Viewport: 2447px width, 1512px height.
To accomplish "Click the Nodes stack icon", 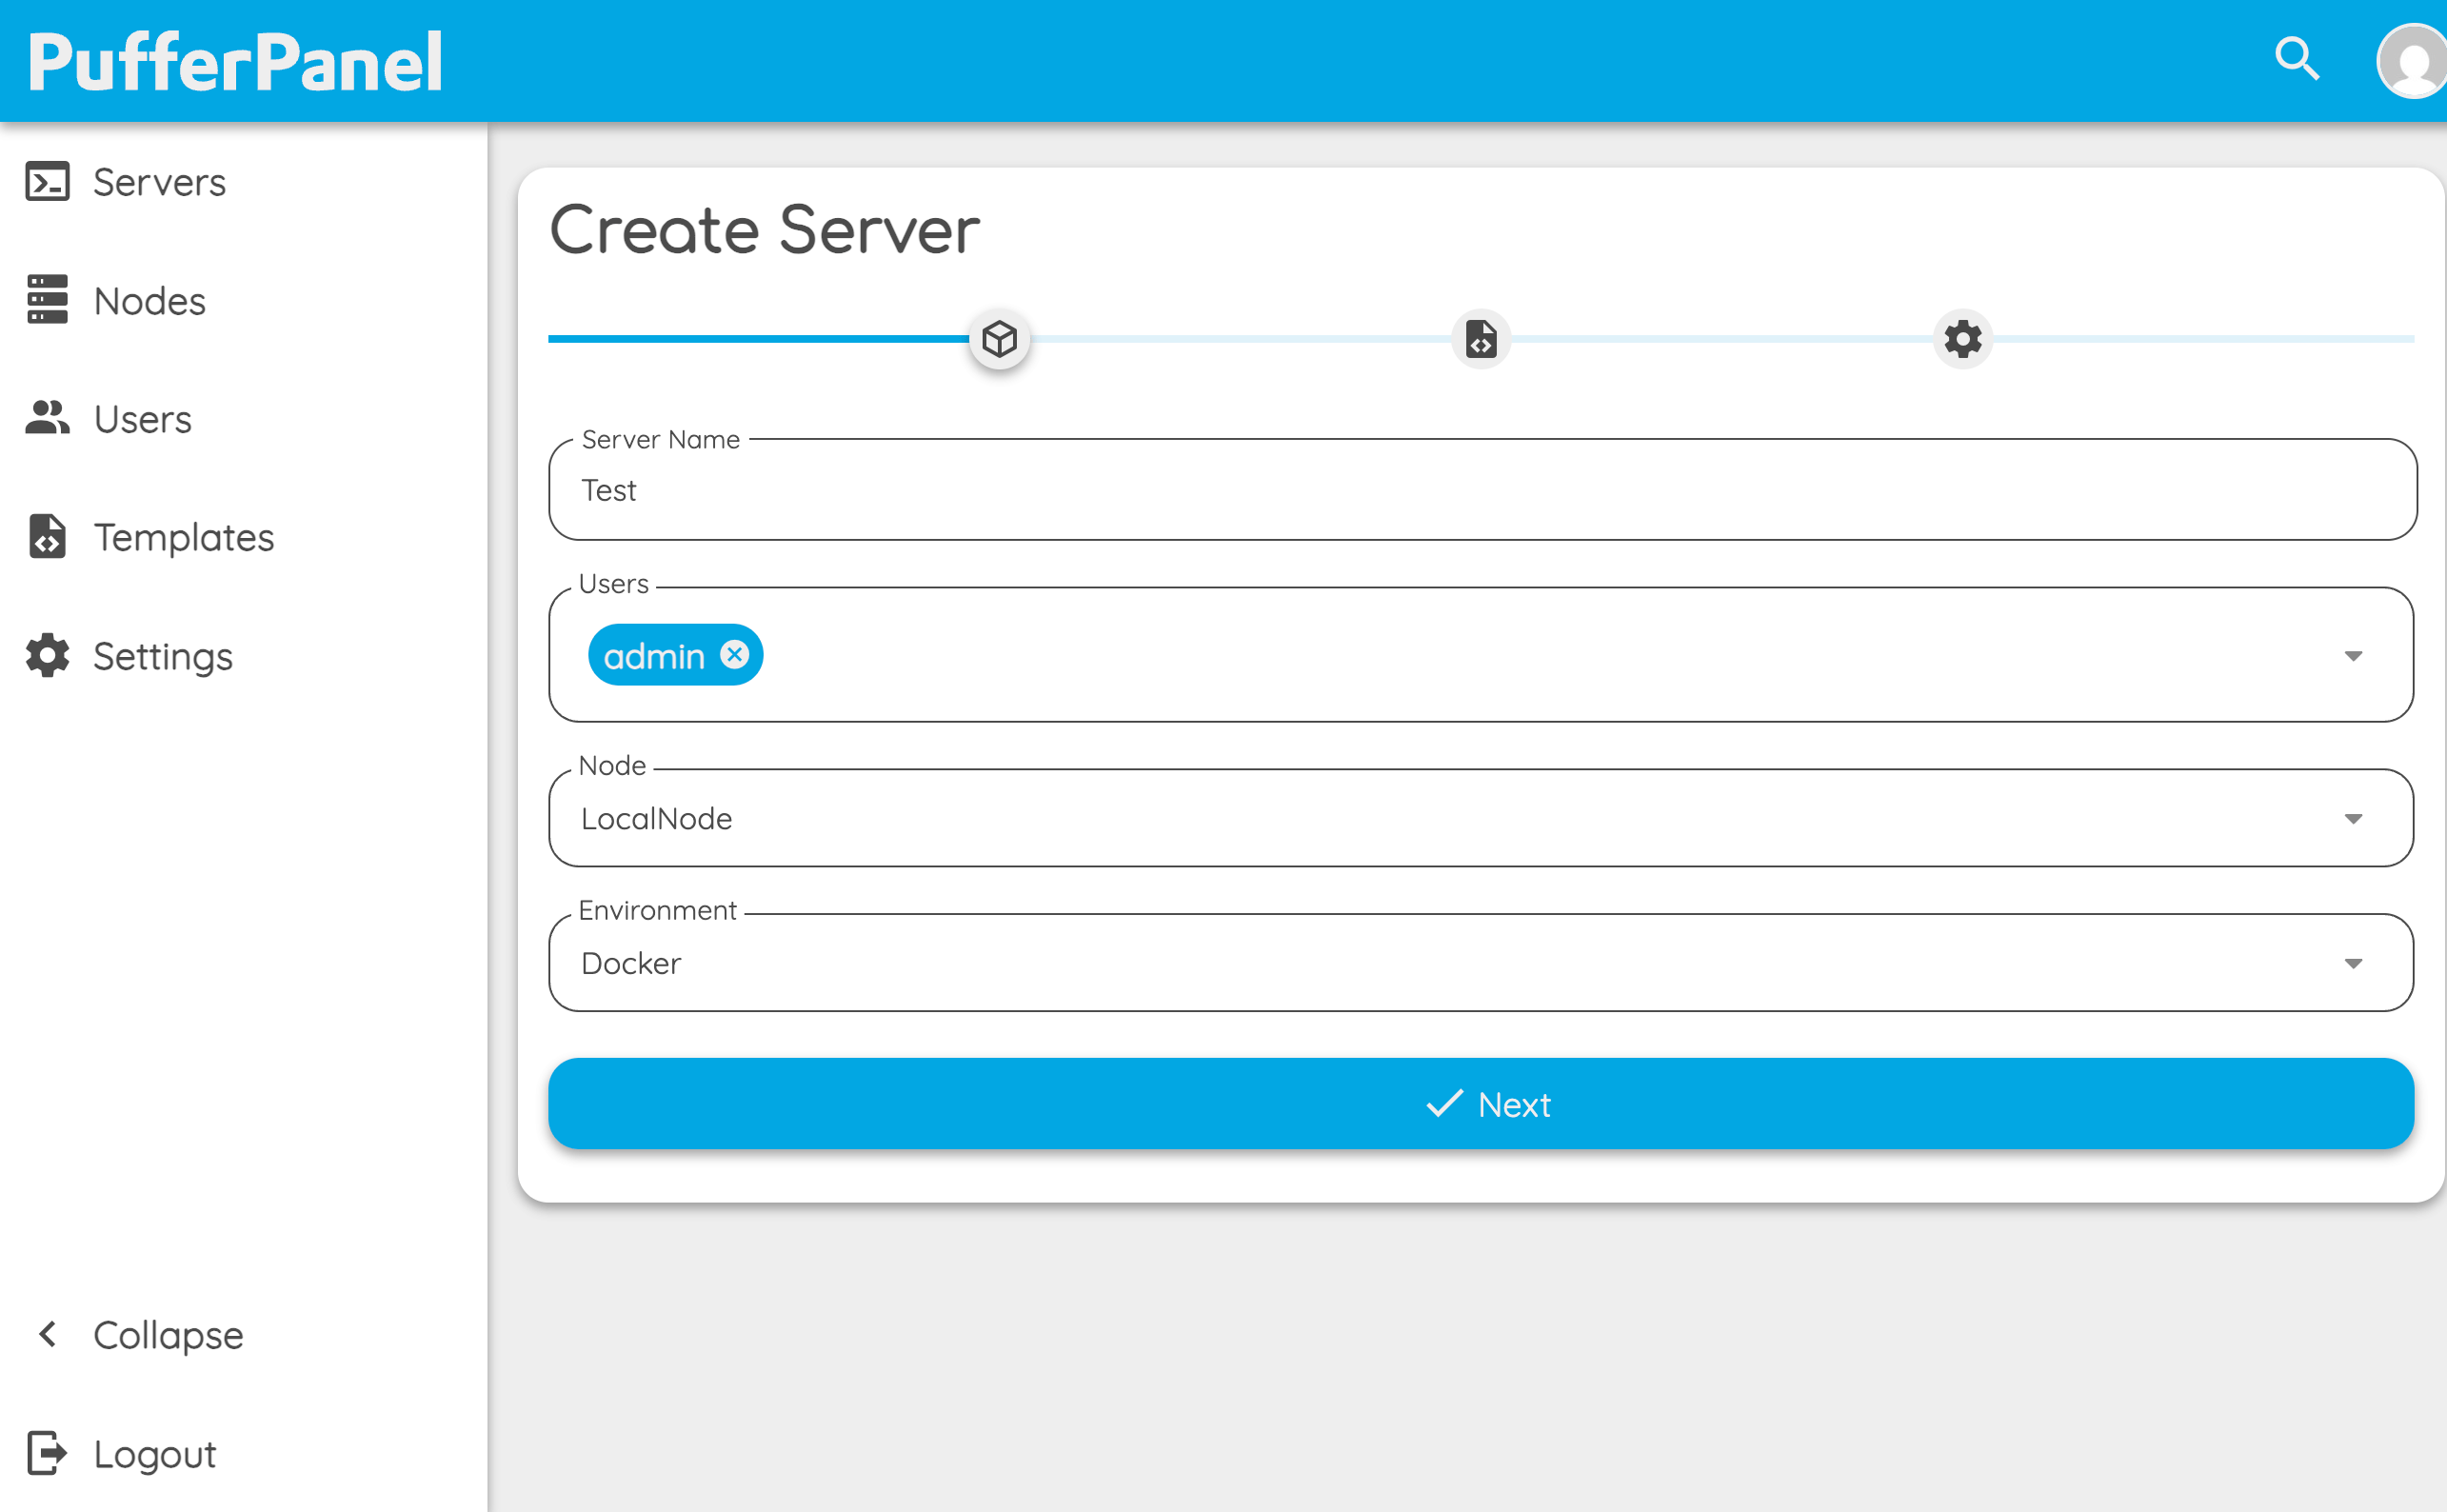I will 47,300.
